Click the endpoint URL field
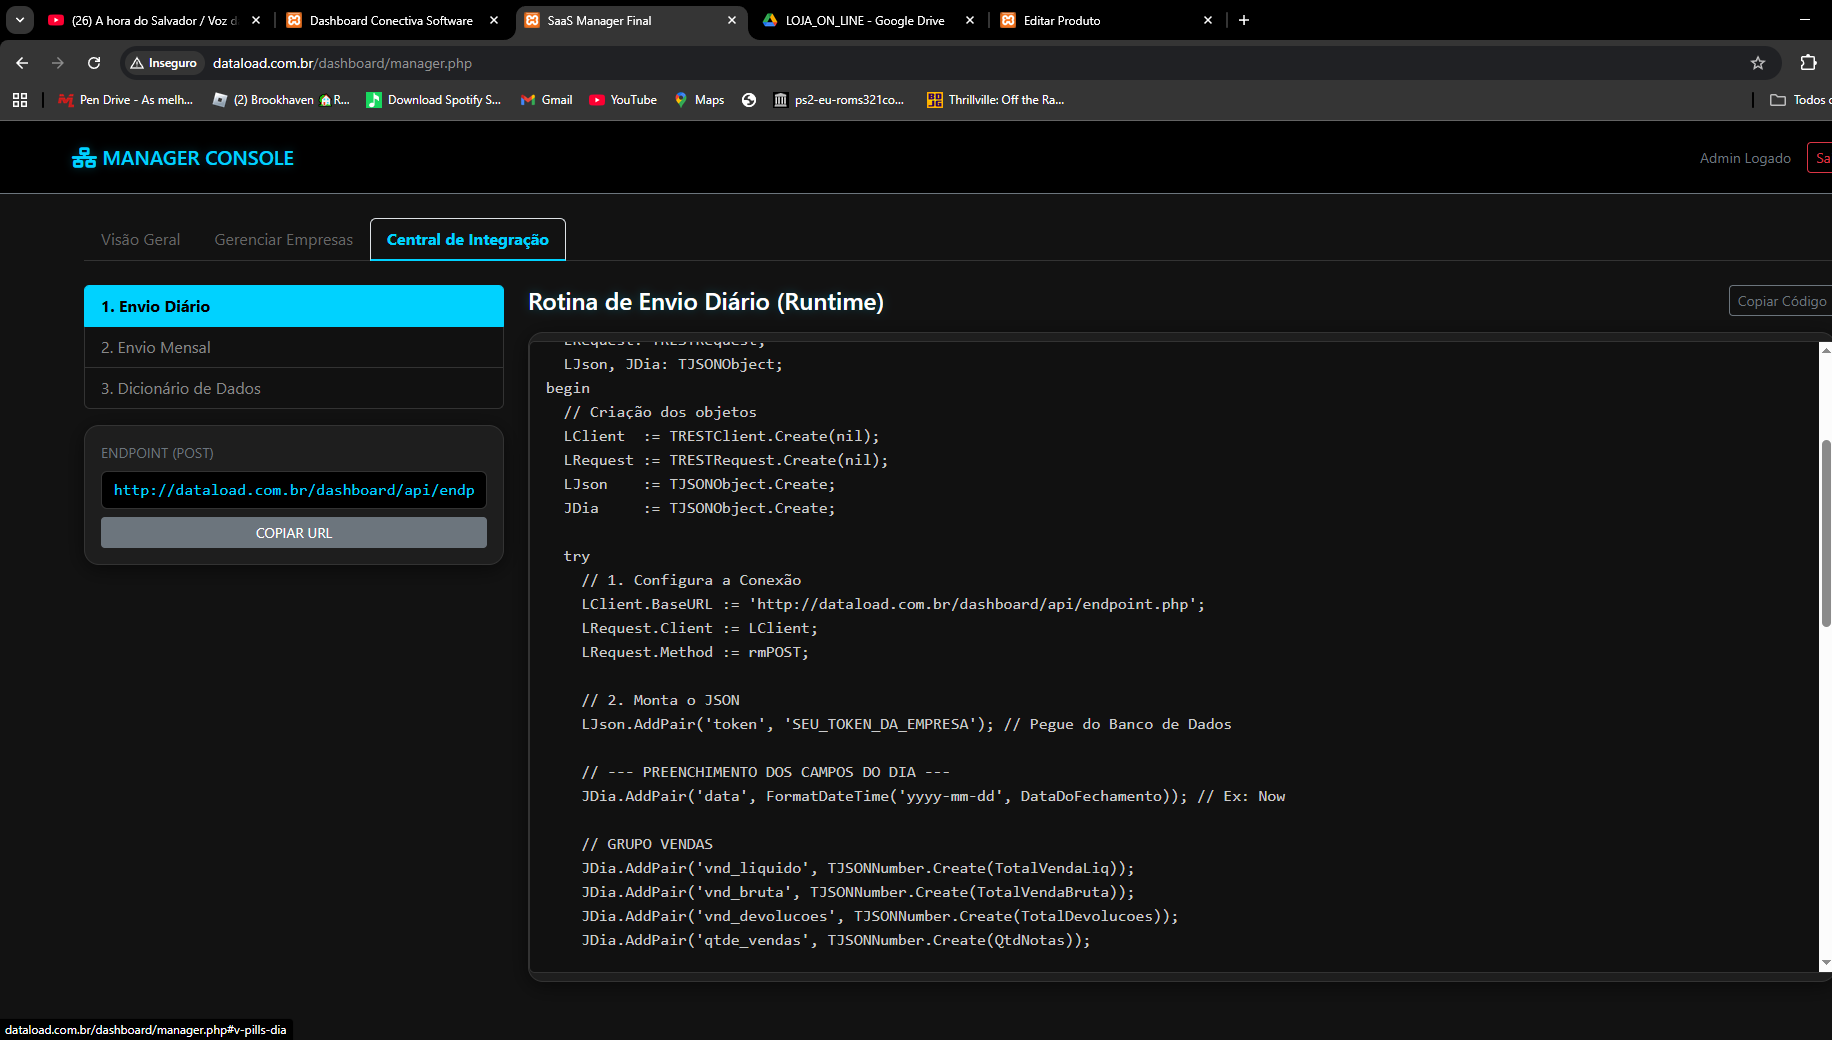This screenshot has width=1832, height=1040. tap(294, 490)
